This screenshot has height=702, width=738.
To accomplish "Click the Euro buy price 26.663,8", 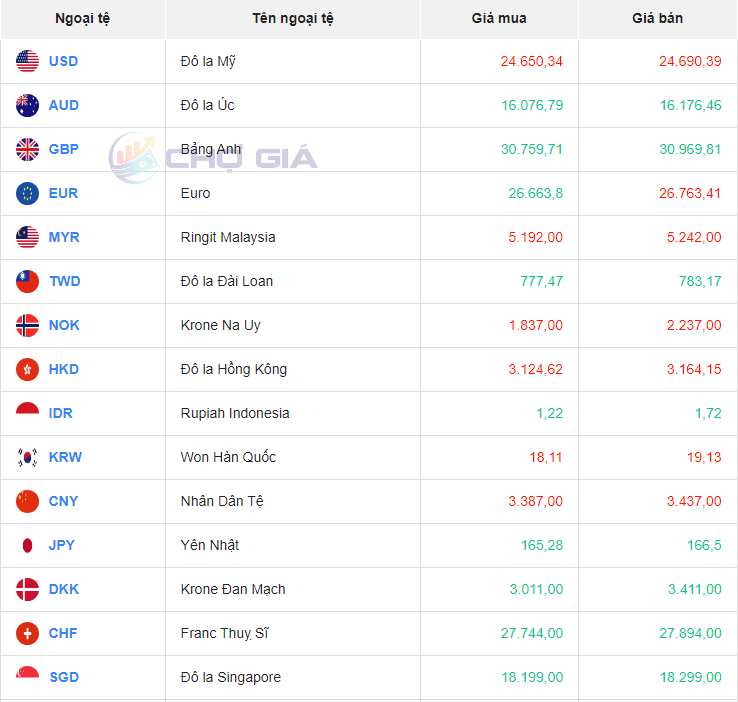I will pos(535,193).
